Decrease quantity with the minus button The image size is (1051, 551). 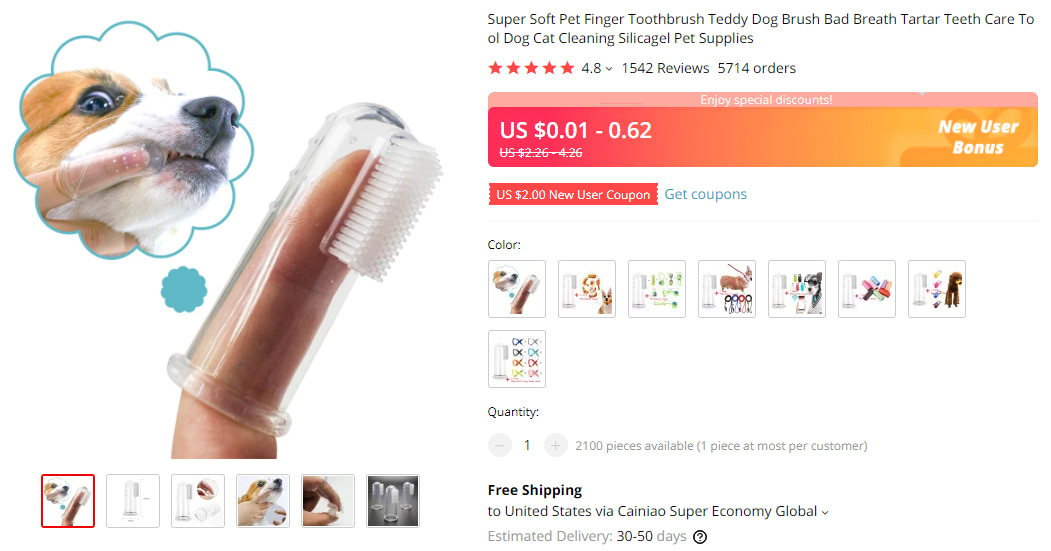point(499,445)
